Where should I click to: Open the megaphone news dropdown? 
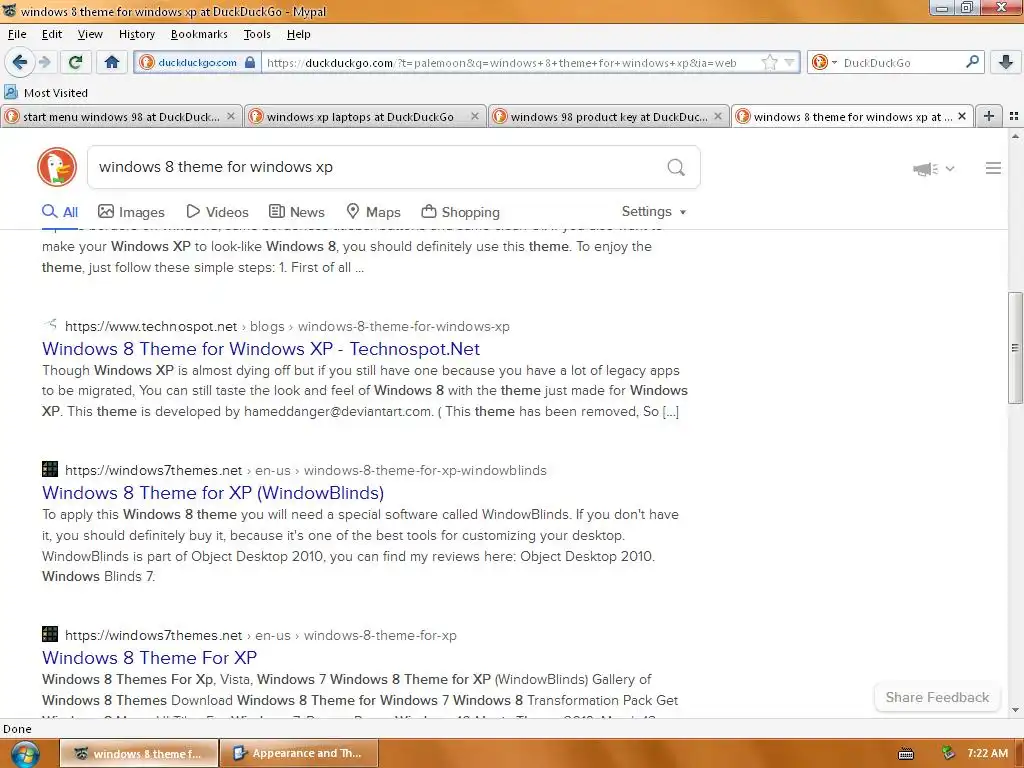pyautogui.click(x=934, y=169)
